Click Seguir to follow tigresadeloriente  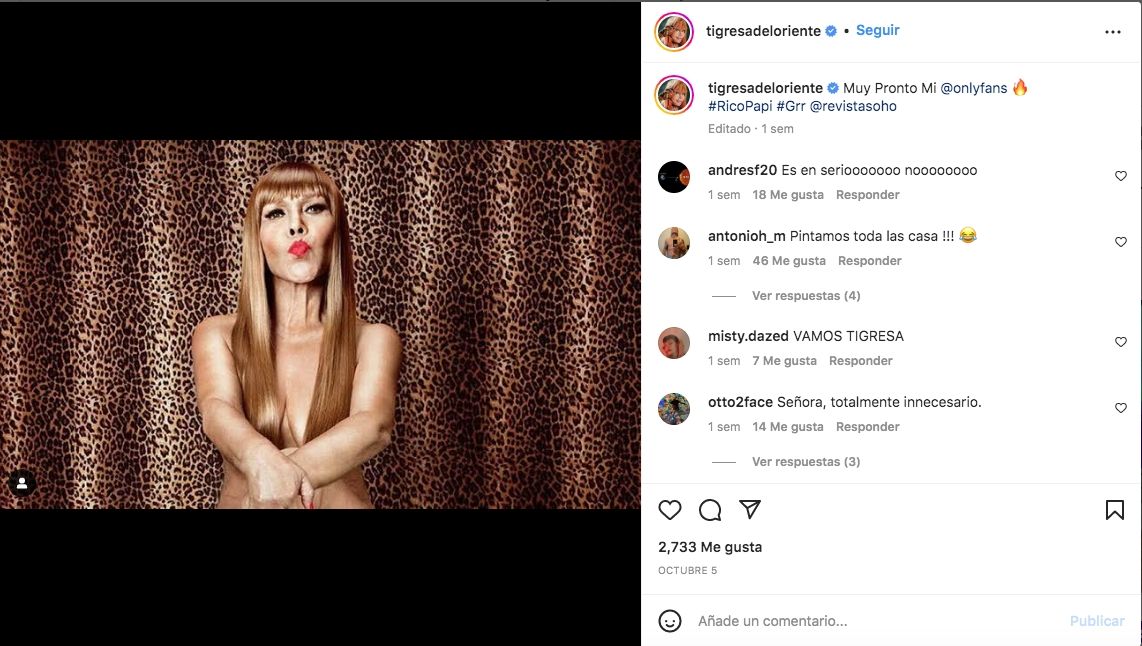[877, 31]
